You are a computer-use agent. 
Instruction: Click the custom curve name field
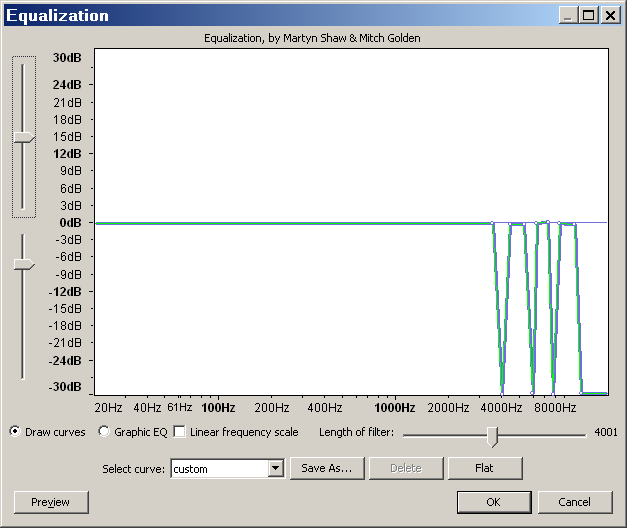(x=220, y=468)
